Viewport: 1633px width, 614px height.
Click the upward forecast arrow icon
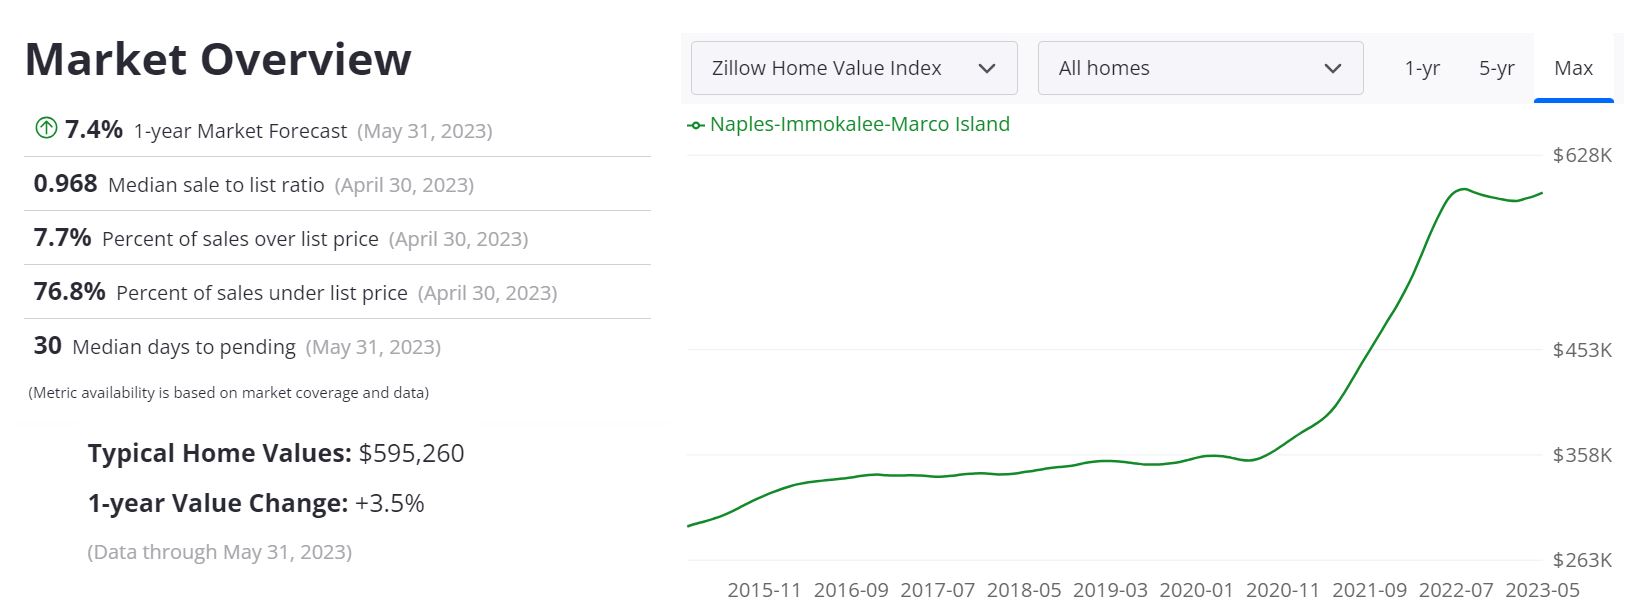(x=44, y=128)
